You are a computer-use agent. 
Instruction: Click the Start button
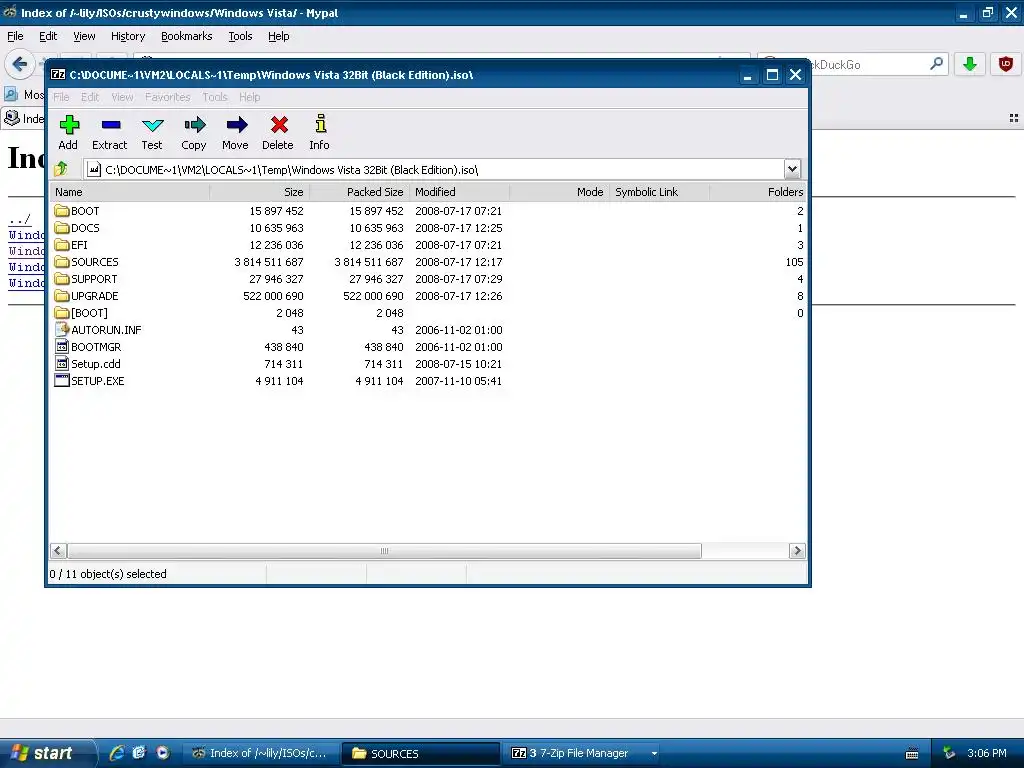[47, 753]
